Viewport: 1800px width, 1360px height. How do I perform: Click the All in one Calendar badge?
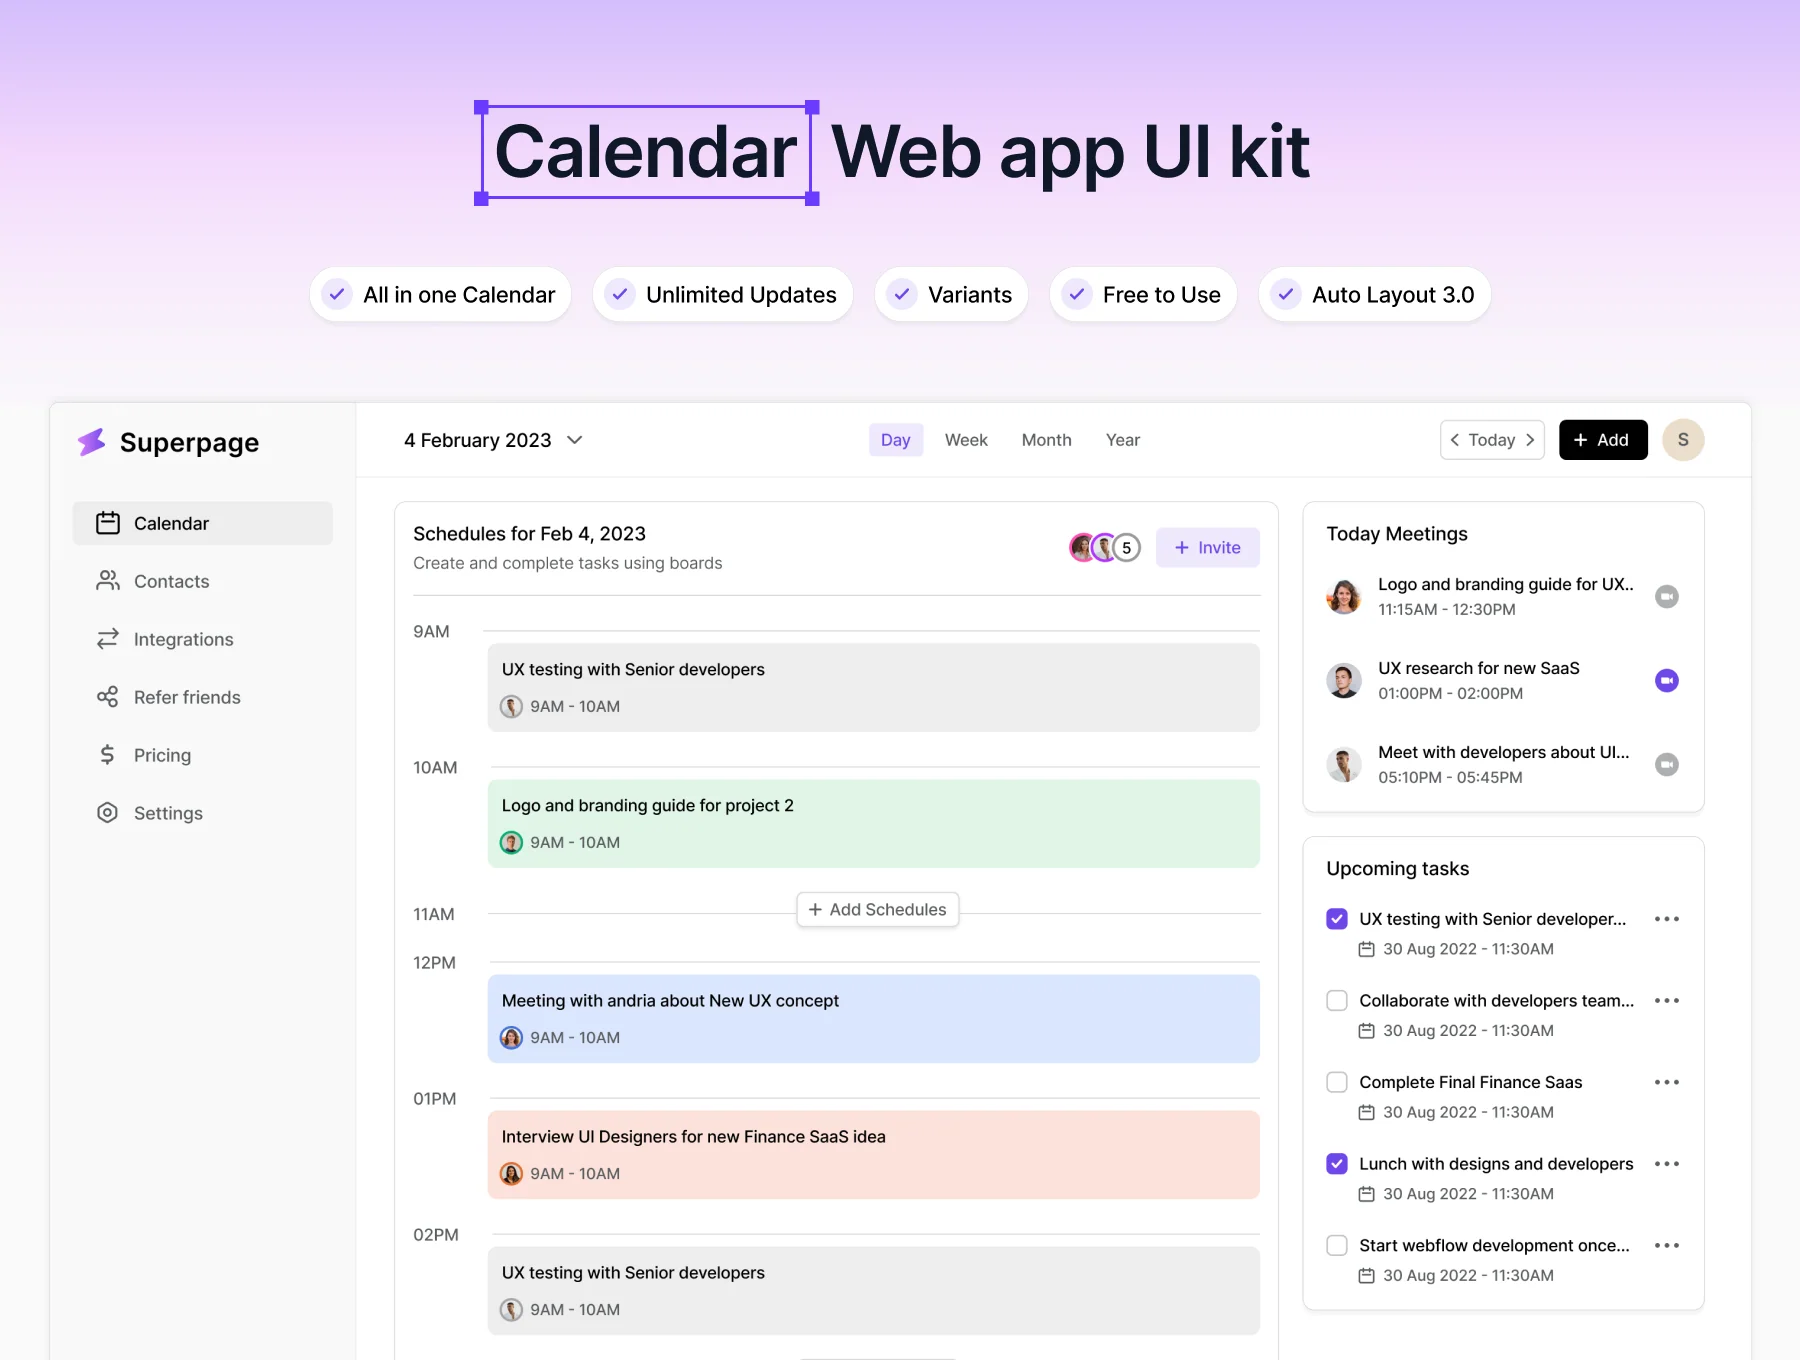[x=440, y=295]
